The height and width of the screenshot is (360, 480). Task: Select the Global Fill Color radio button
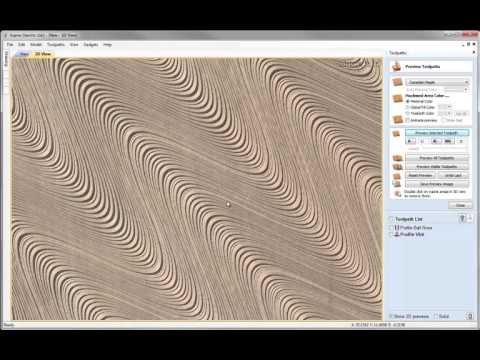407,107
